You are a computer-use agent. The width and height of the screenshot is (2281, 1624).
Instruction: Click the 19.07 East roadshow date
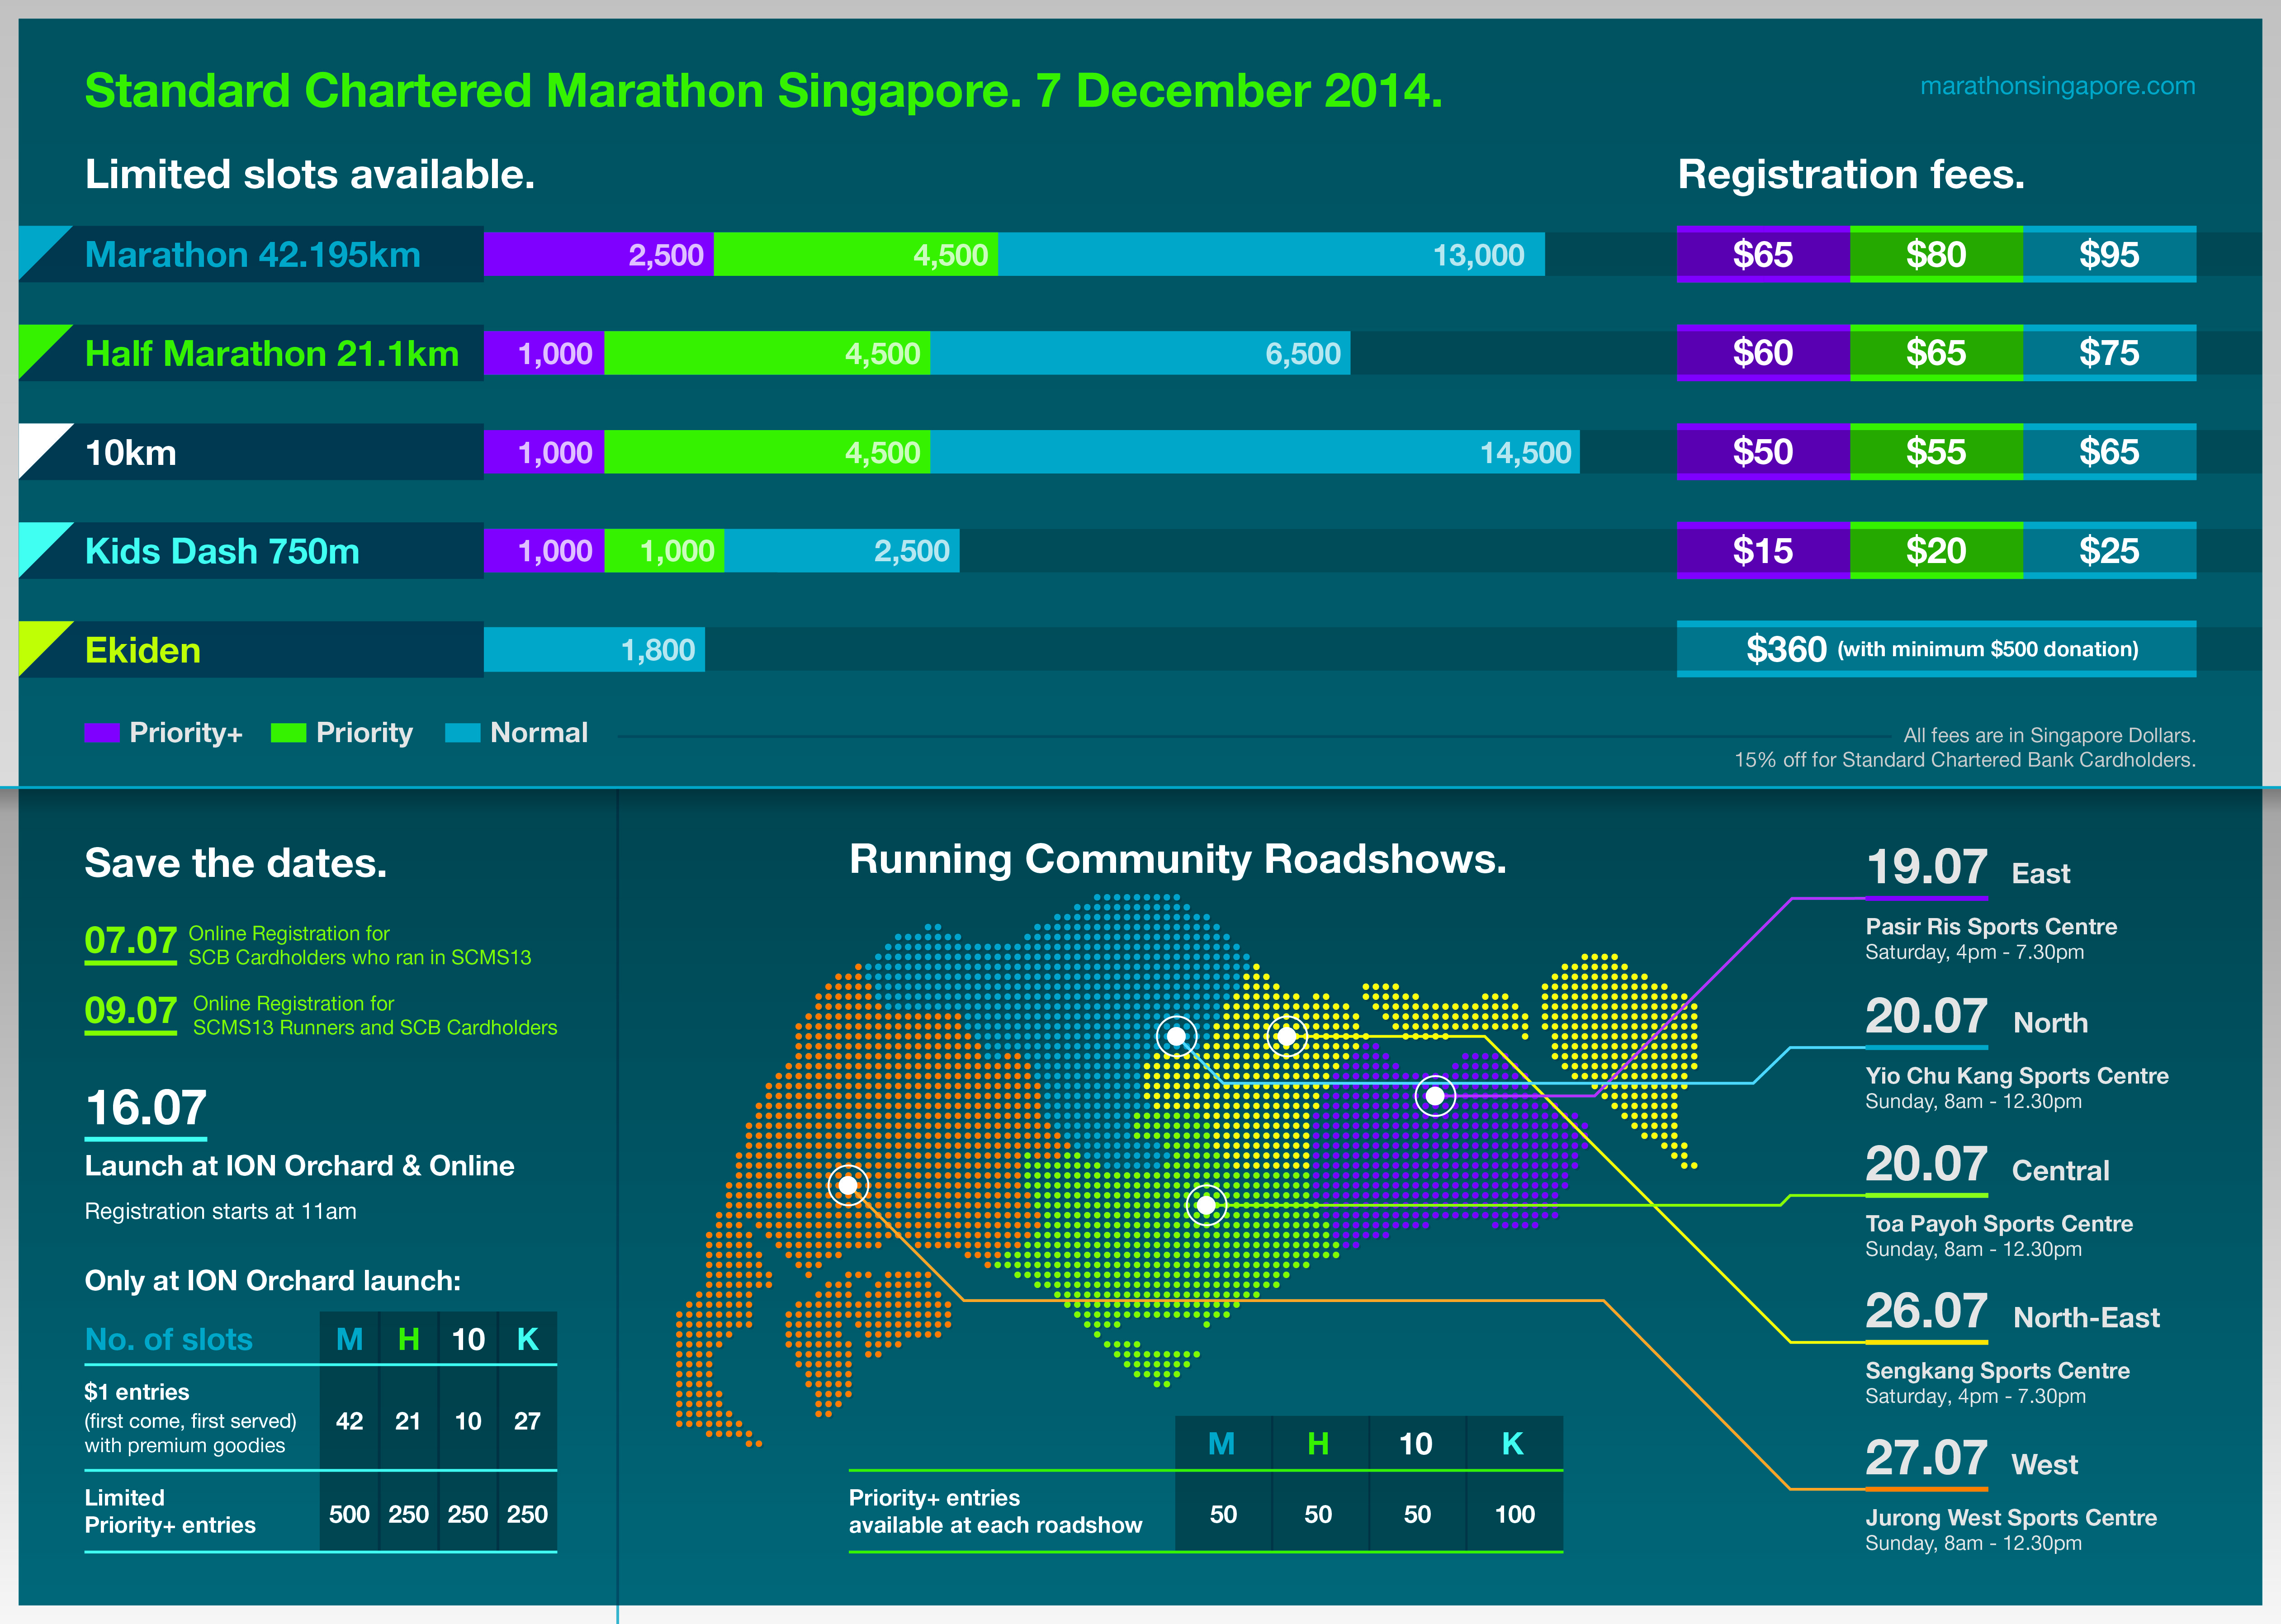pyautogui.click(x=1926, y=867)
